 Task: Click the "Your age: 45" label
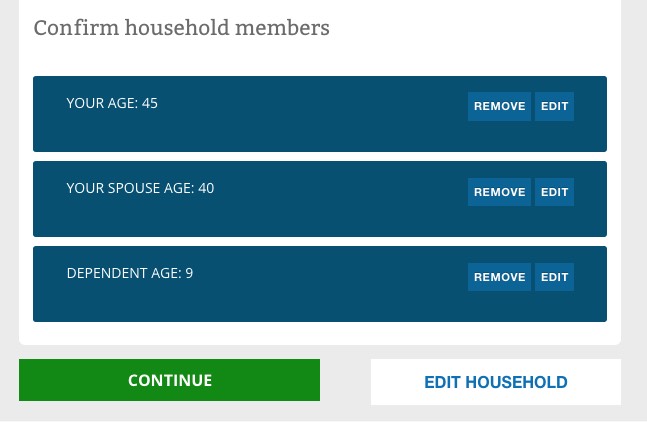[112, 103]
